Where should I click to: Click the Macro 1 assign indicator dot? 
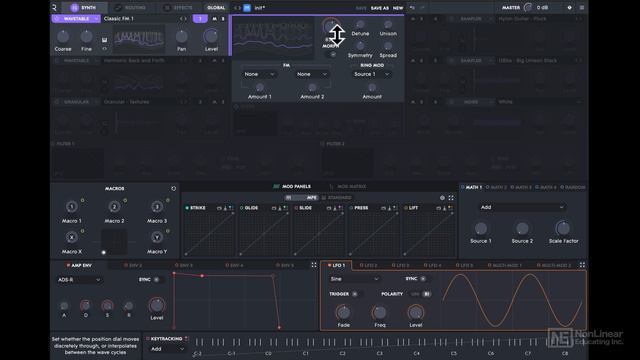(82, 200)
